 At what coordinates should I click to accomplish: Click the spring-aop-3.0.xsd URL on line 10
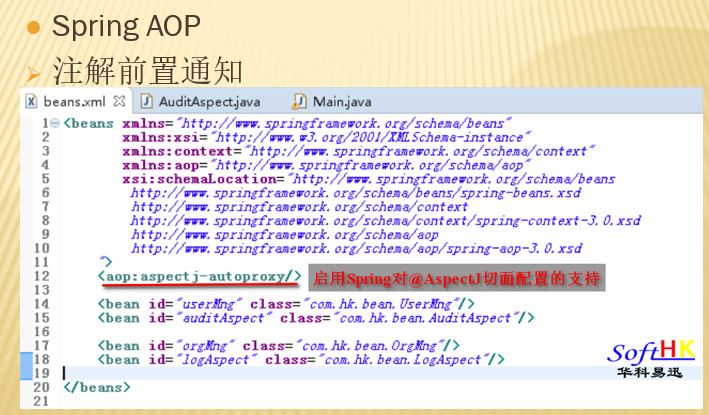356,249
